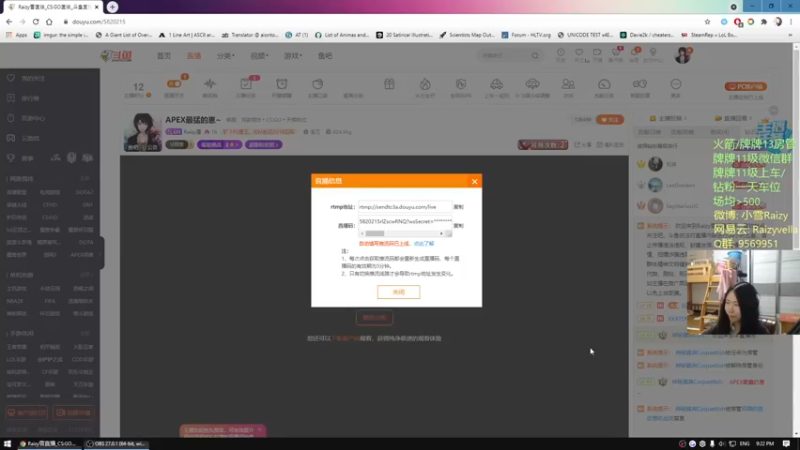Expand the 分类 categories dropdown

point(226,56)
